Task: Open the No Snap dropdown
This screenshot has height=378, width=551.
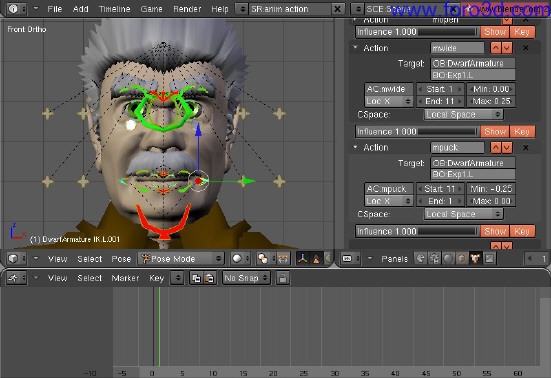Action: pyautogui.click(x=246, y=278)
